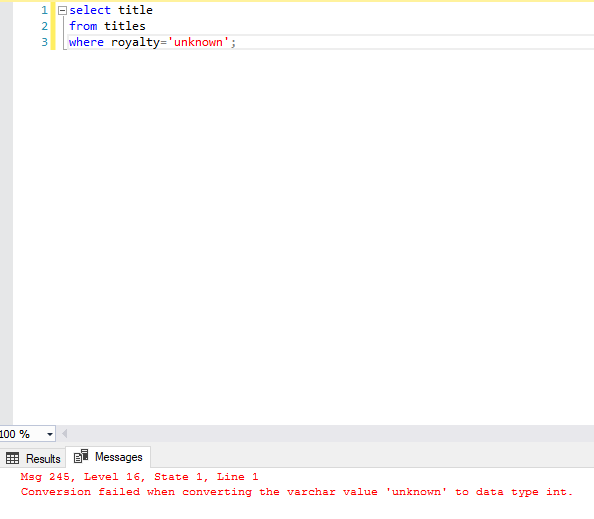Click the column name 'royalty'
Screen dimensions: 594x519
[135, 43]
